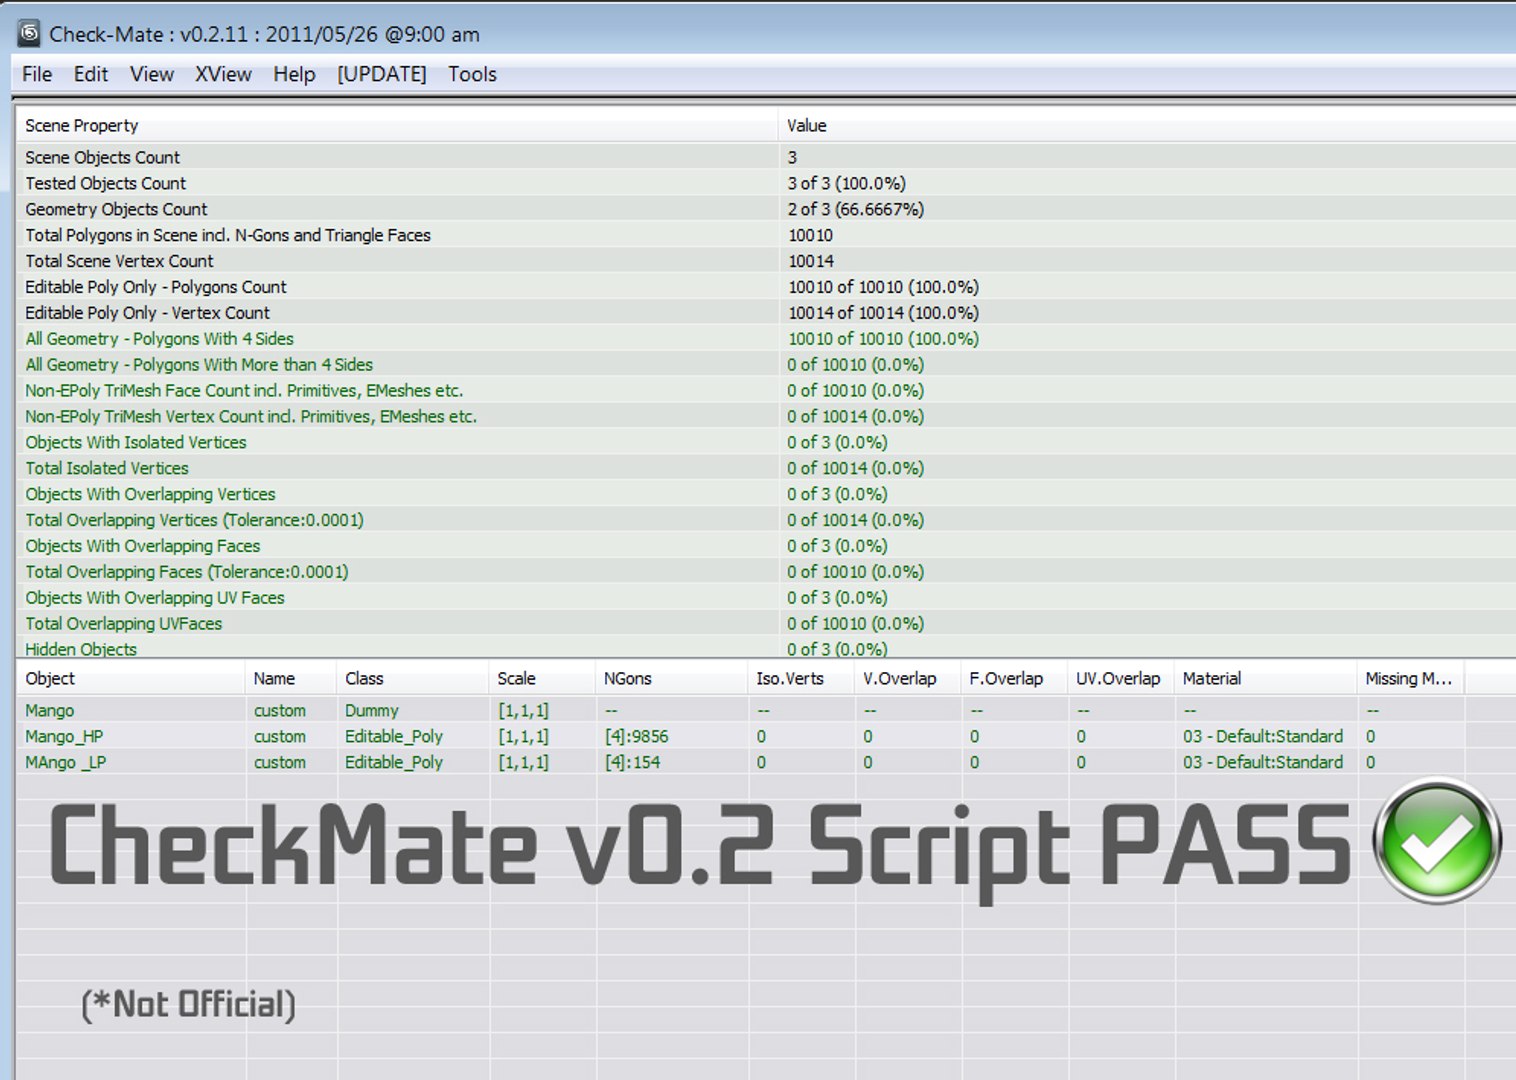
Task: Open the File menu
Action: coord(37,74)
